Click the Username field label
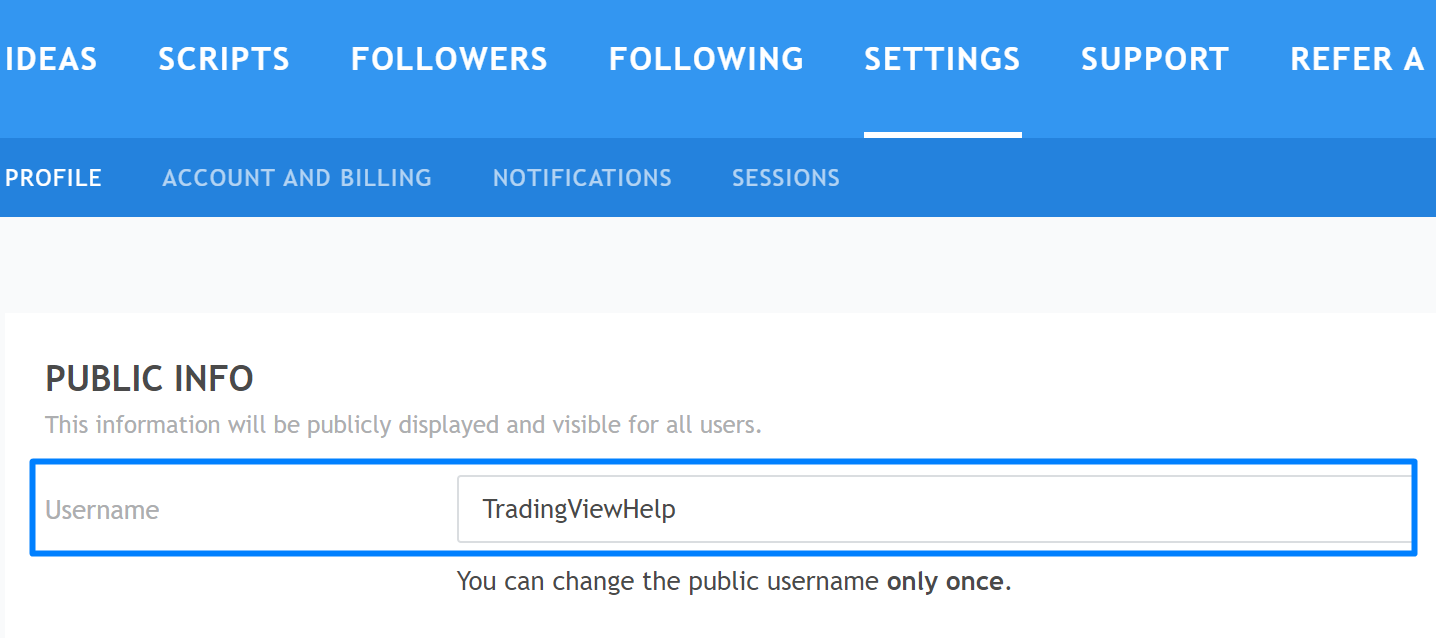The height and width of the screenshot is (638, 1436). coord(101,509)
